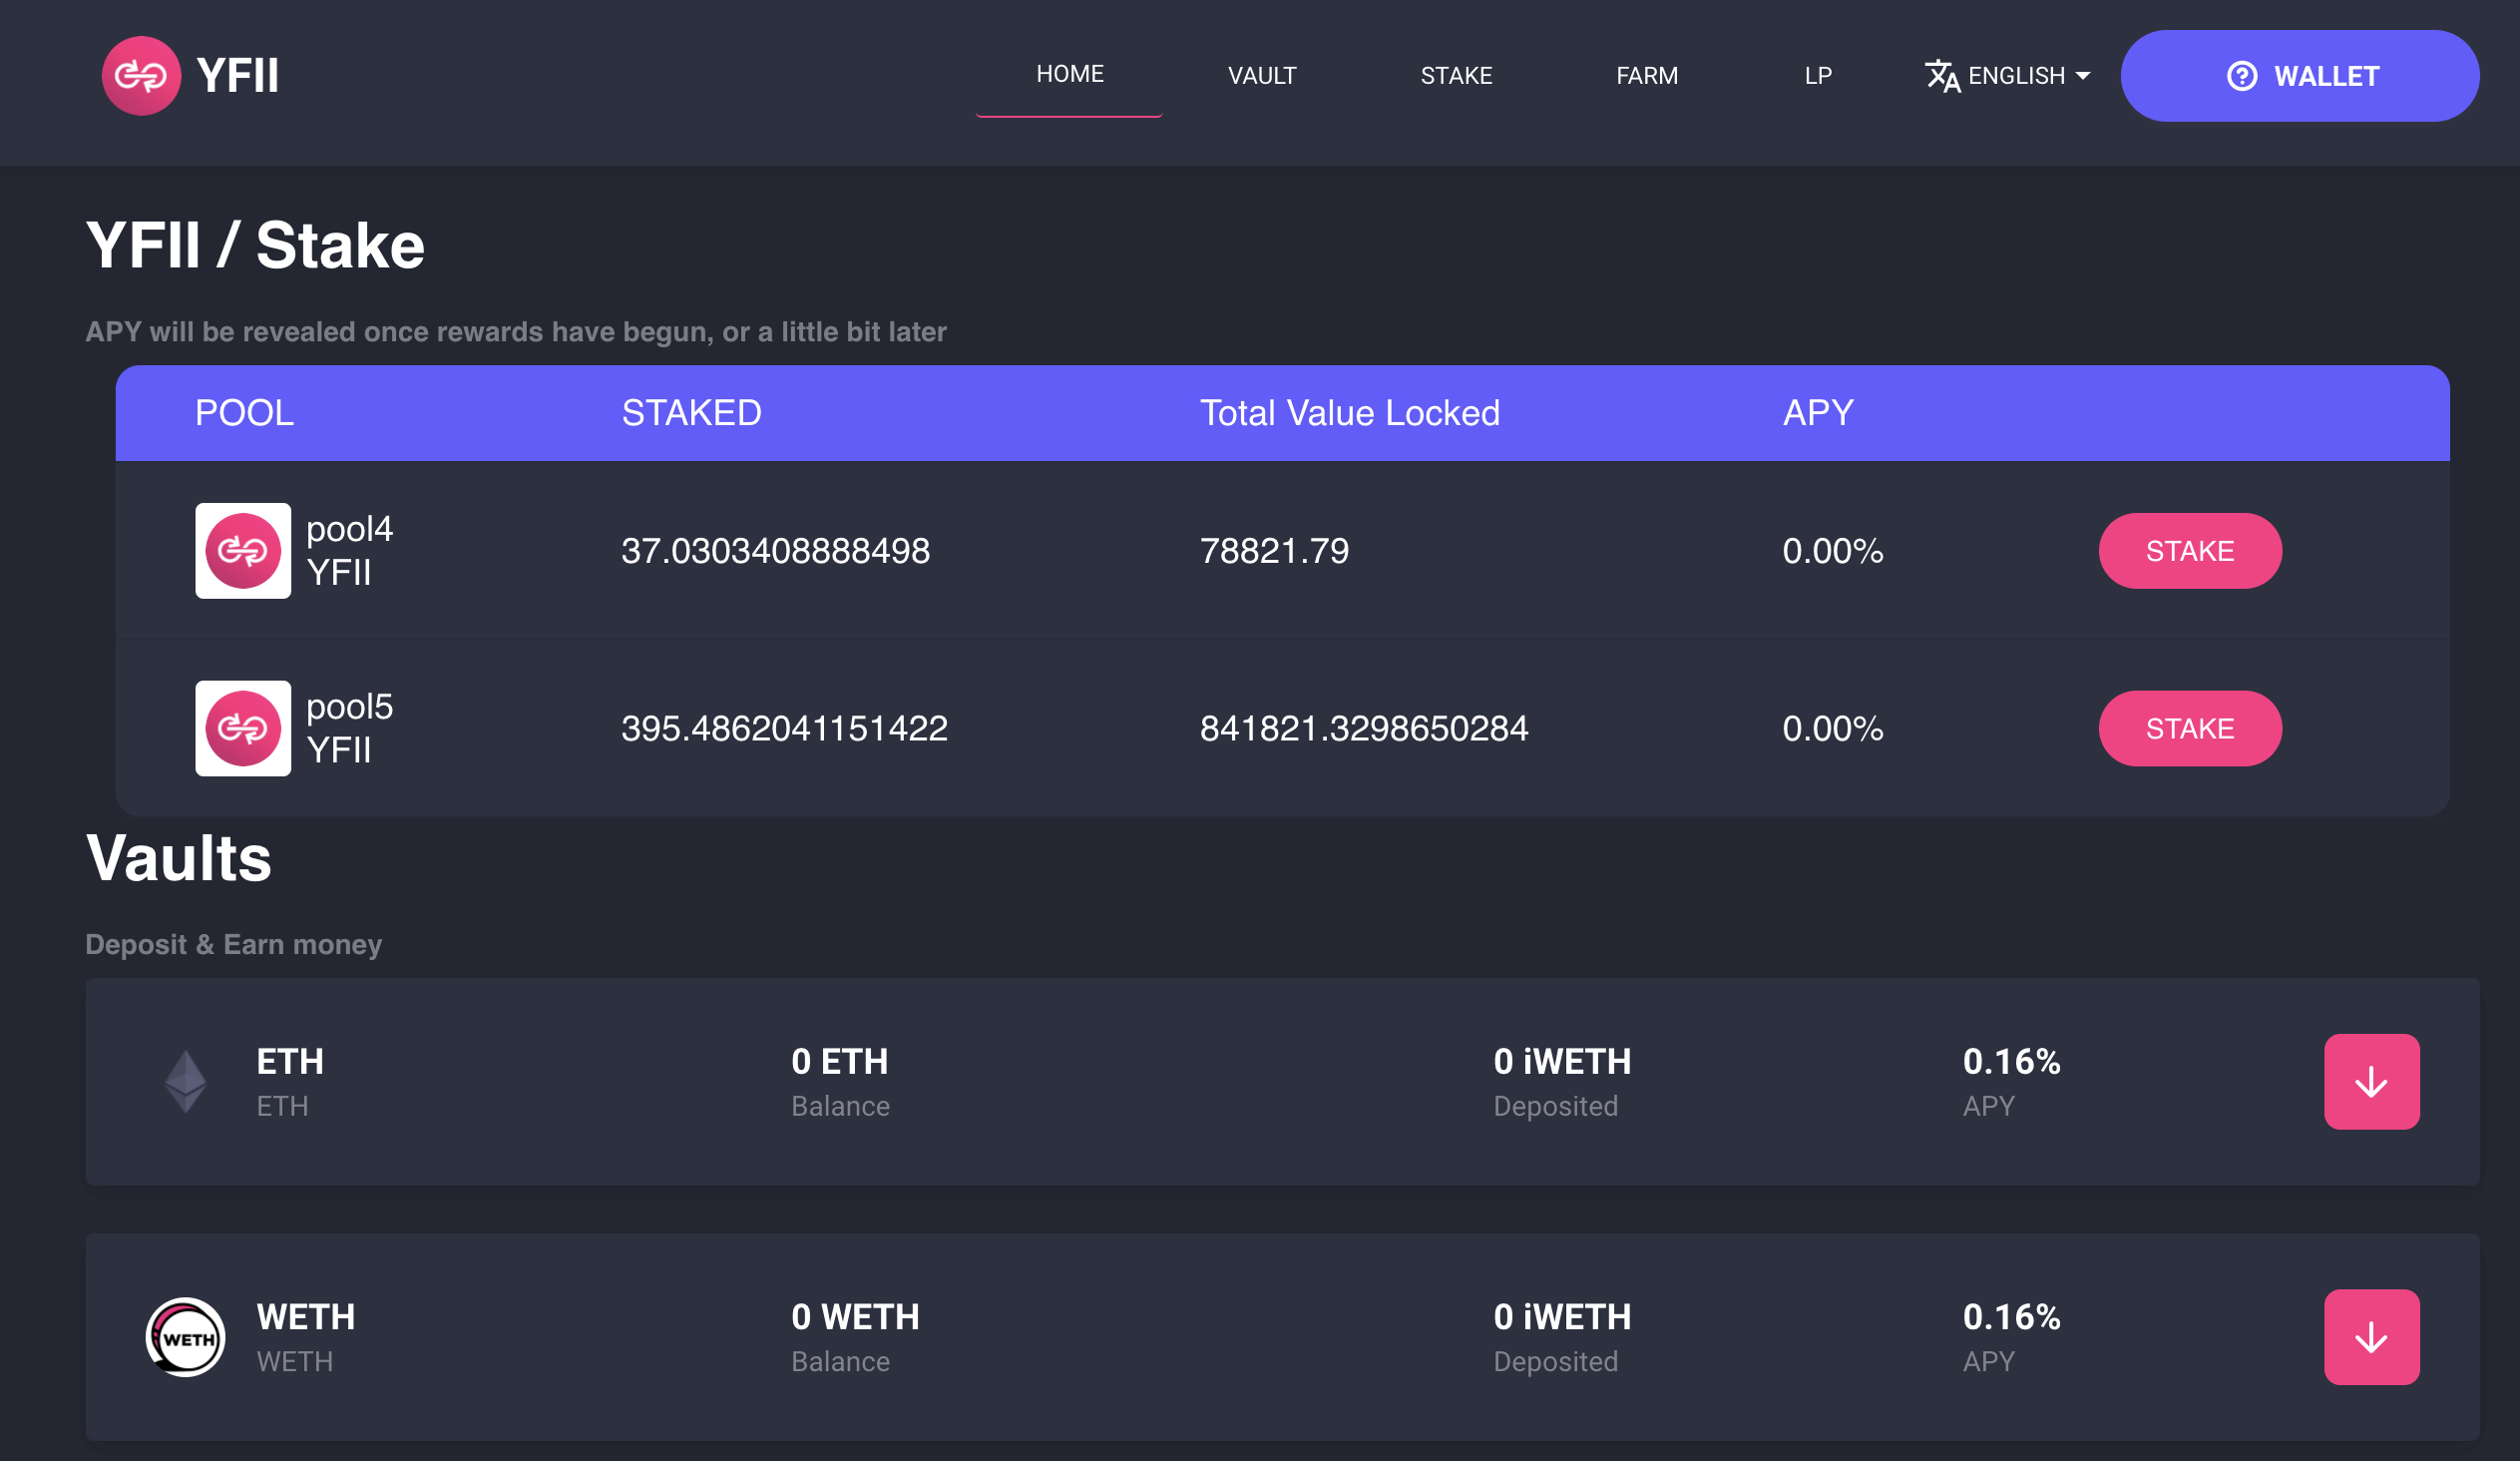Click STAKE button for pool5
The height and width of the screenshot is (1461, 2520).
[2190, 729]
